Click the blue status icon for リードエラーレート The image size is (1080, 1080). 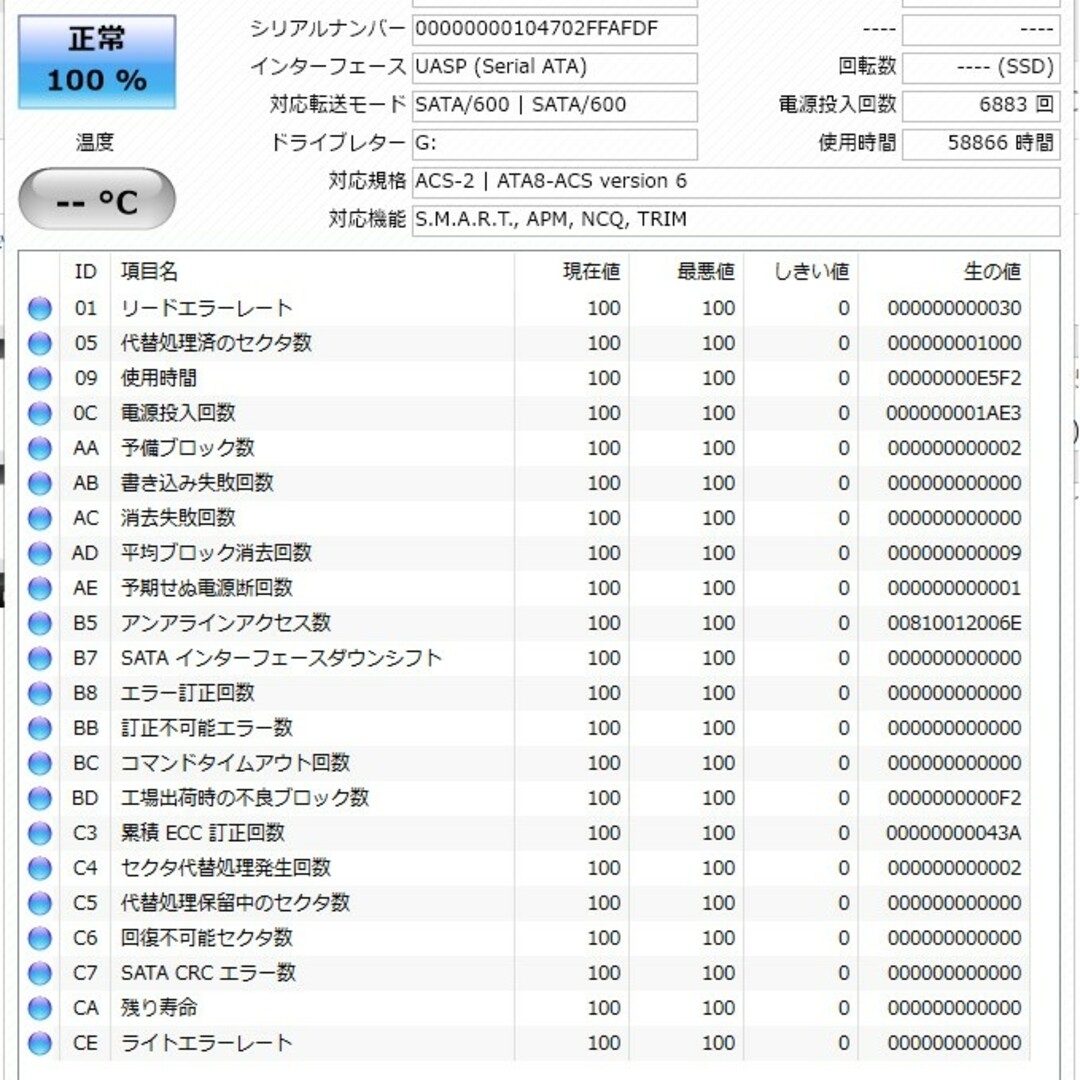tap(39, 308)
